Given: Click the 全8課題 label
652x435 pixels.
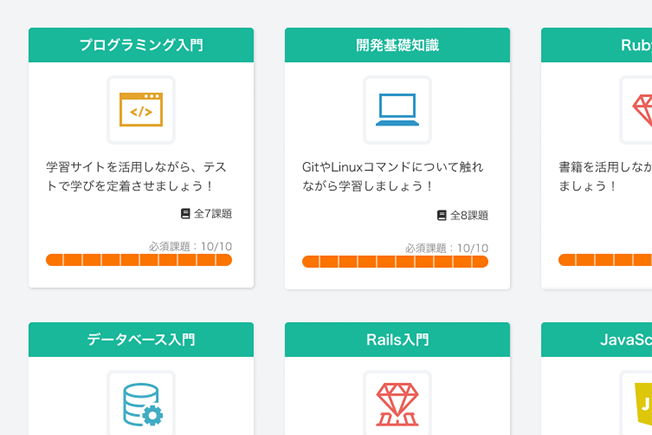Looking at the screenshot, I should [x=469, y=215].
